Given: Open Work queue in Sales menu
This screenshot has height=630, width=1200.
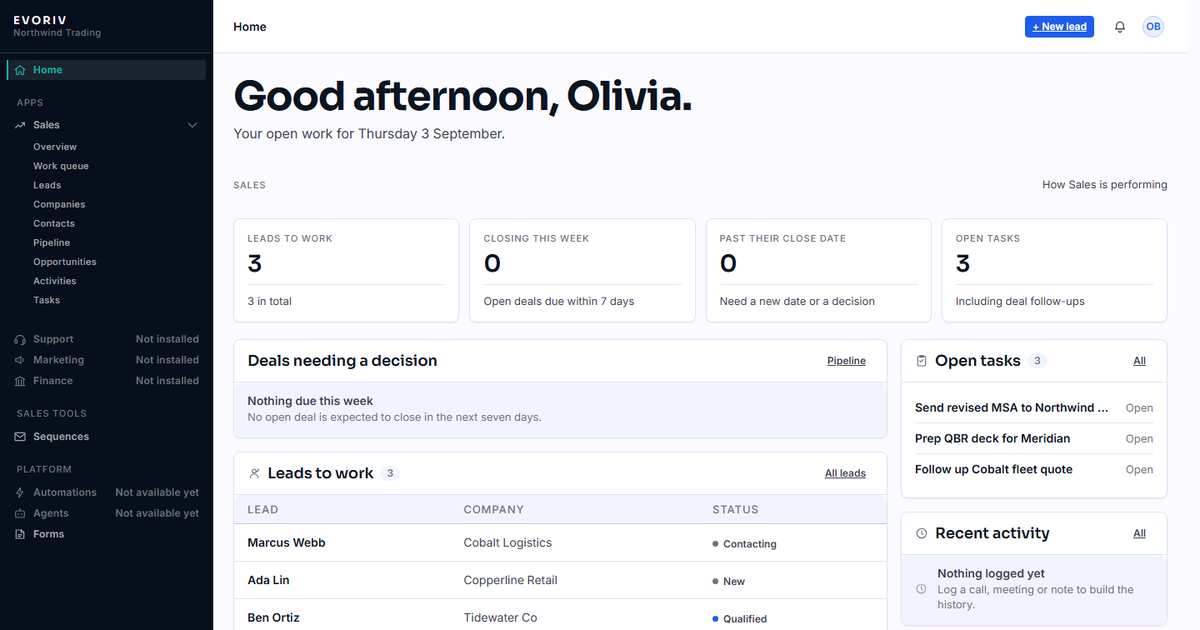Looking at the screenshot, I should [61, 166].
